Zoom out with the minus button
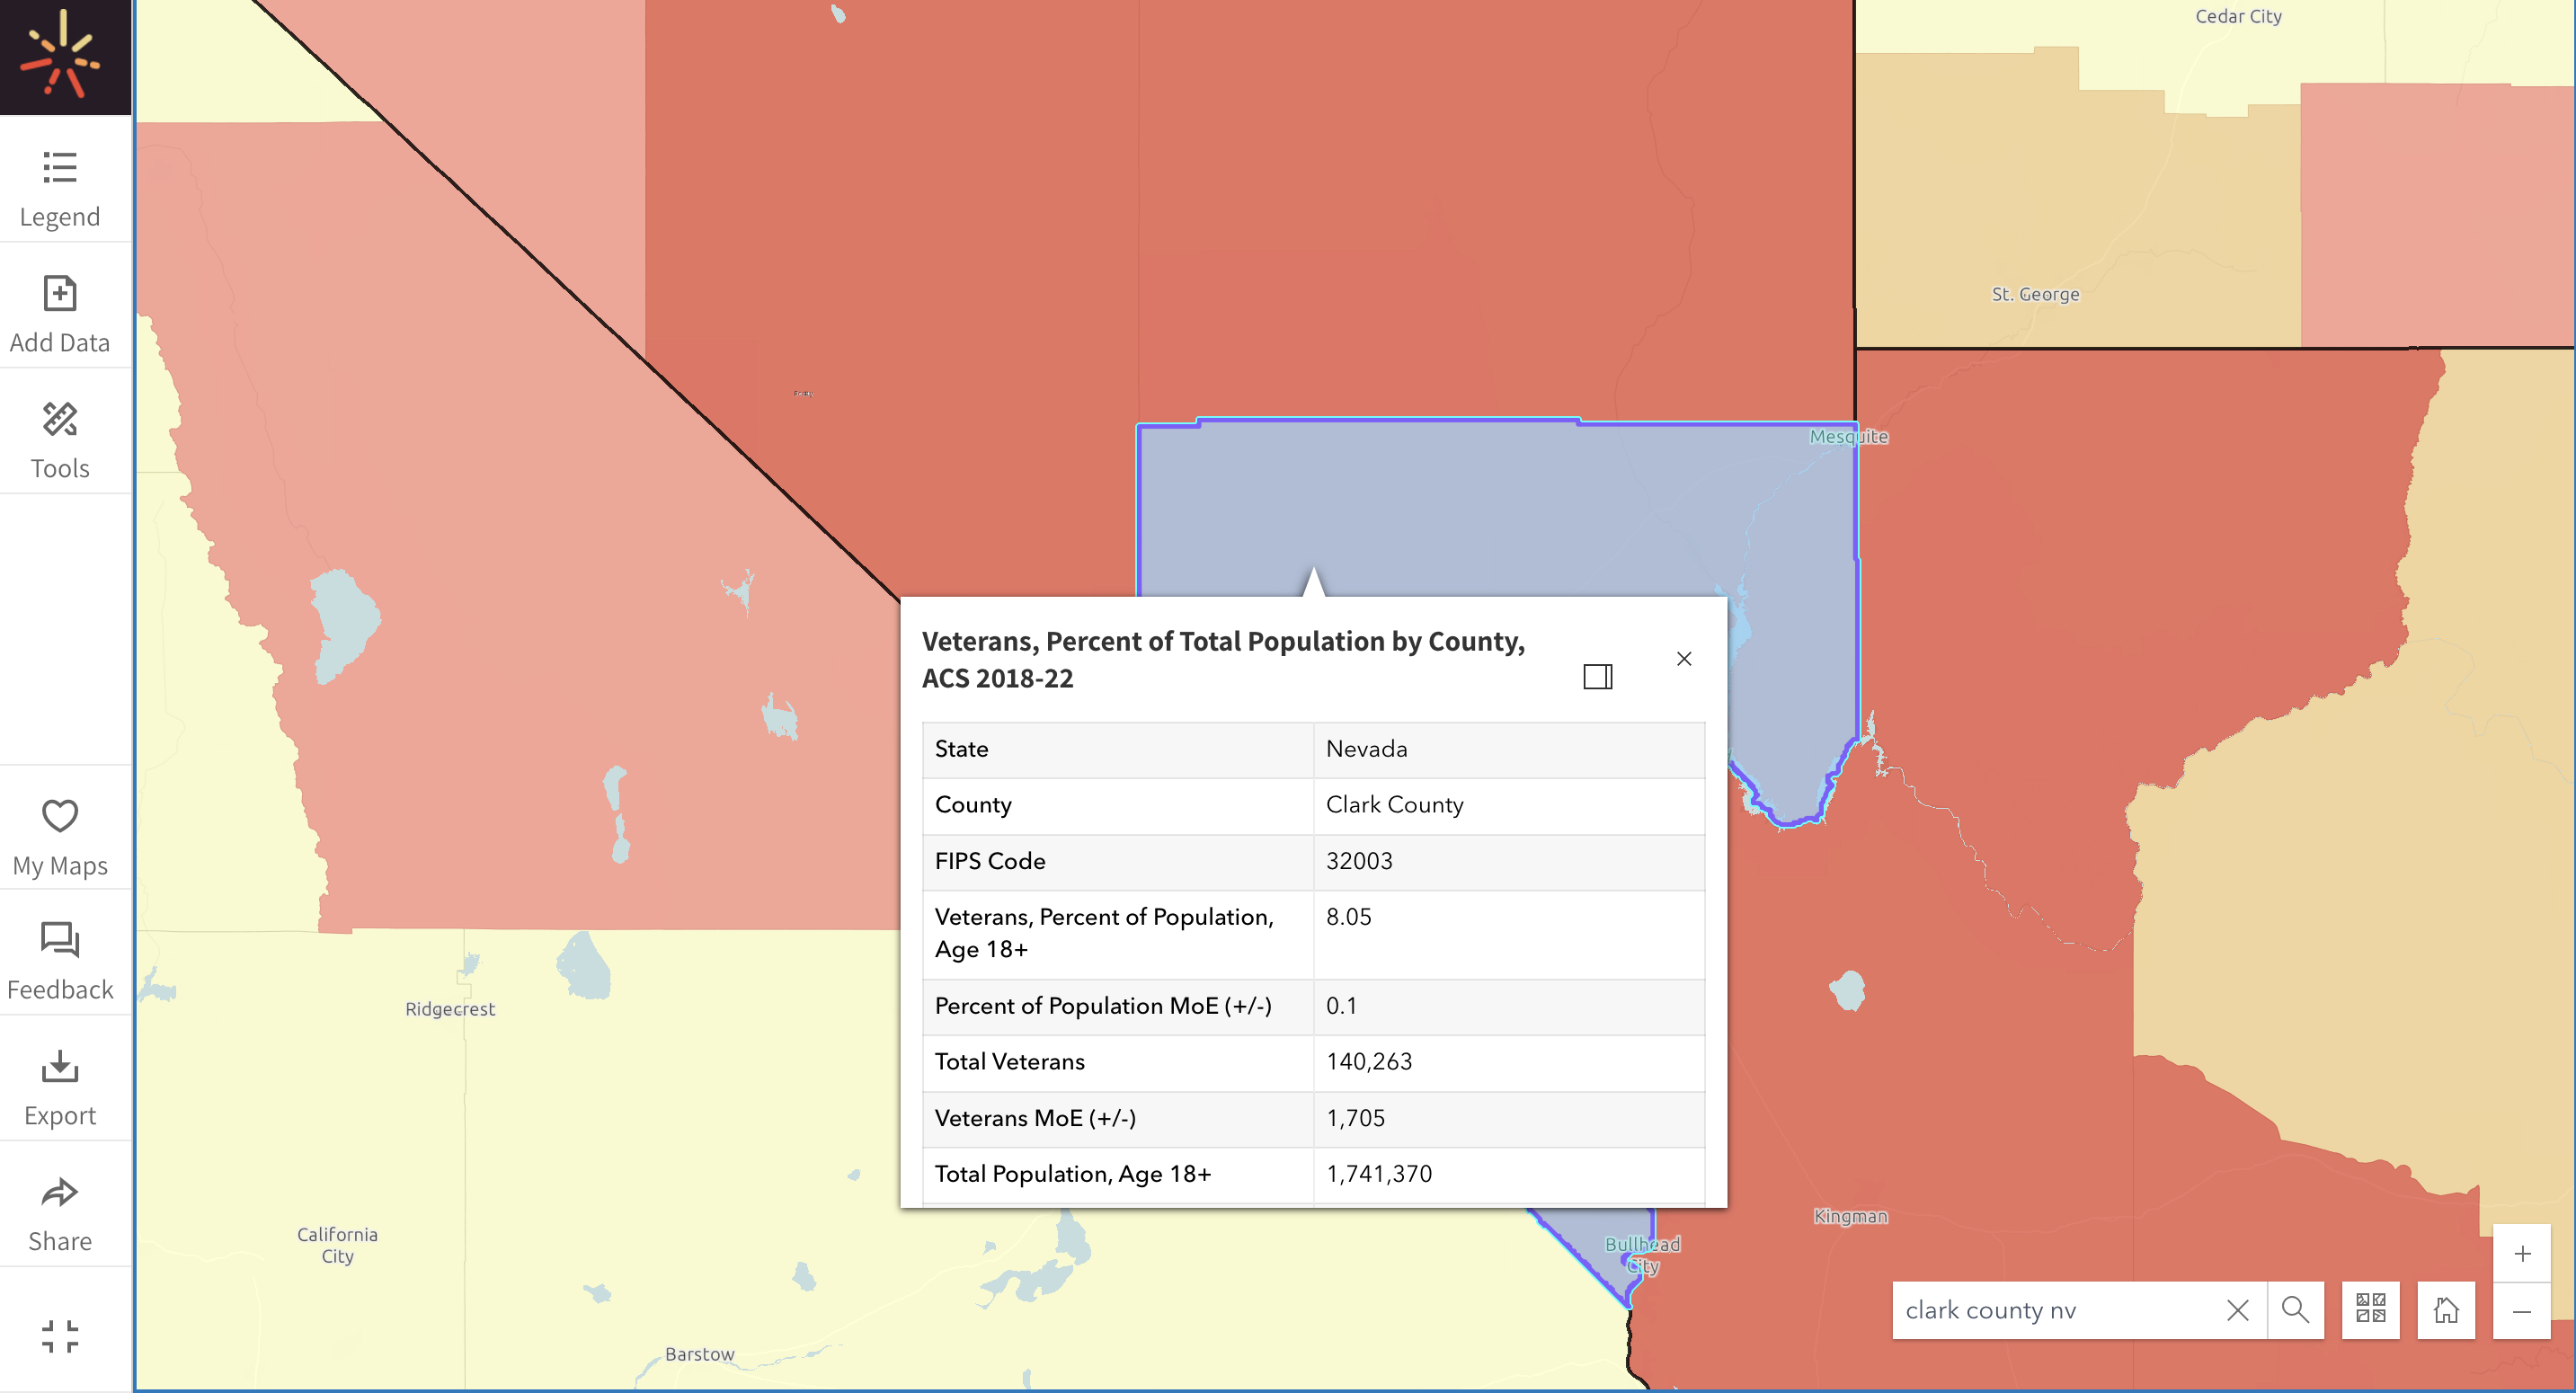This screenshot has height=1393, width=2576. 2522,1311
